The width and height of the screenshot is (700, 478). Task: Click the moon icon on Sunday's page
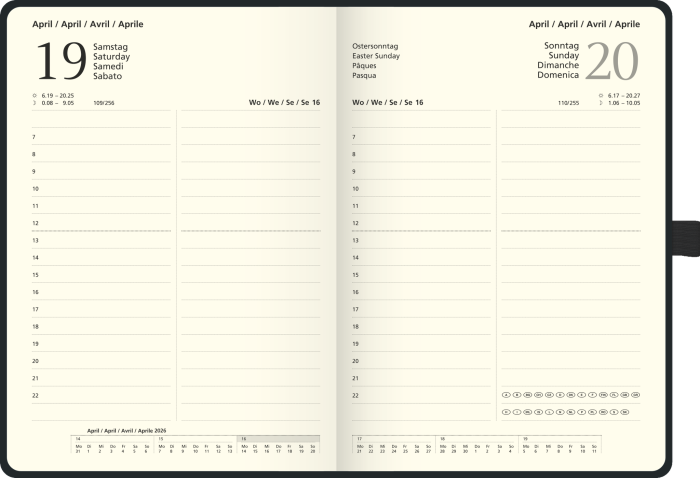pyautogui.click(x=601, y=102)
